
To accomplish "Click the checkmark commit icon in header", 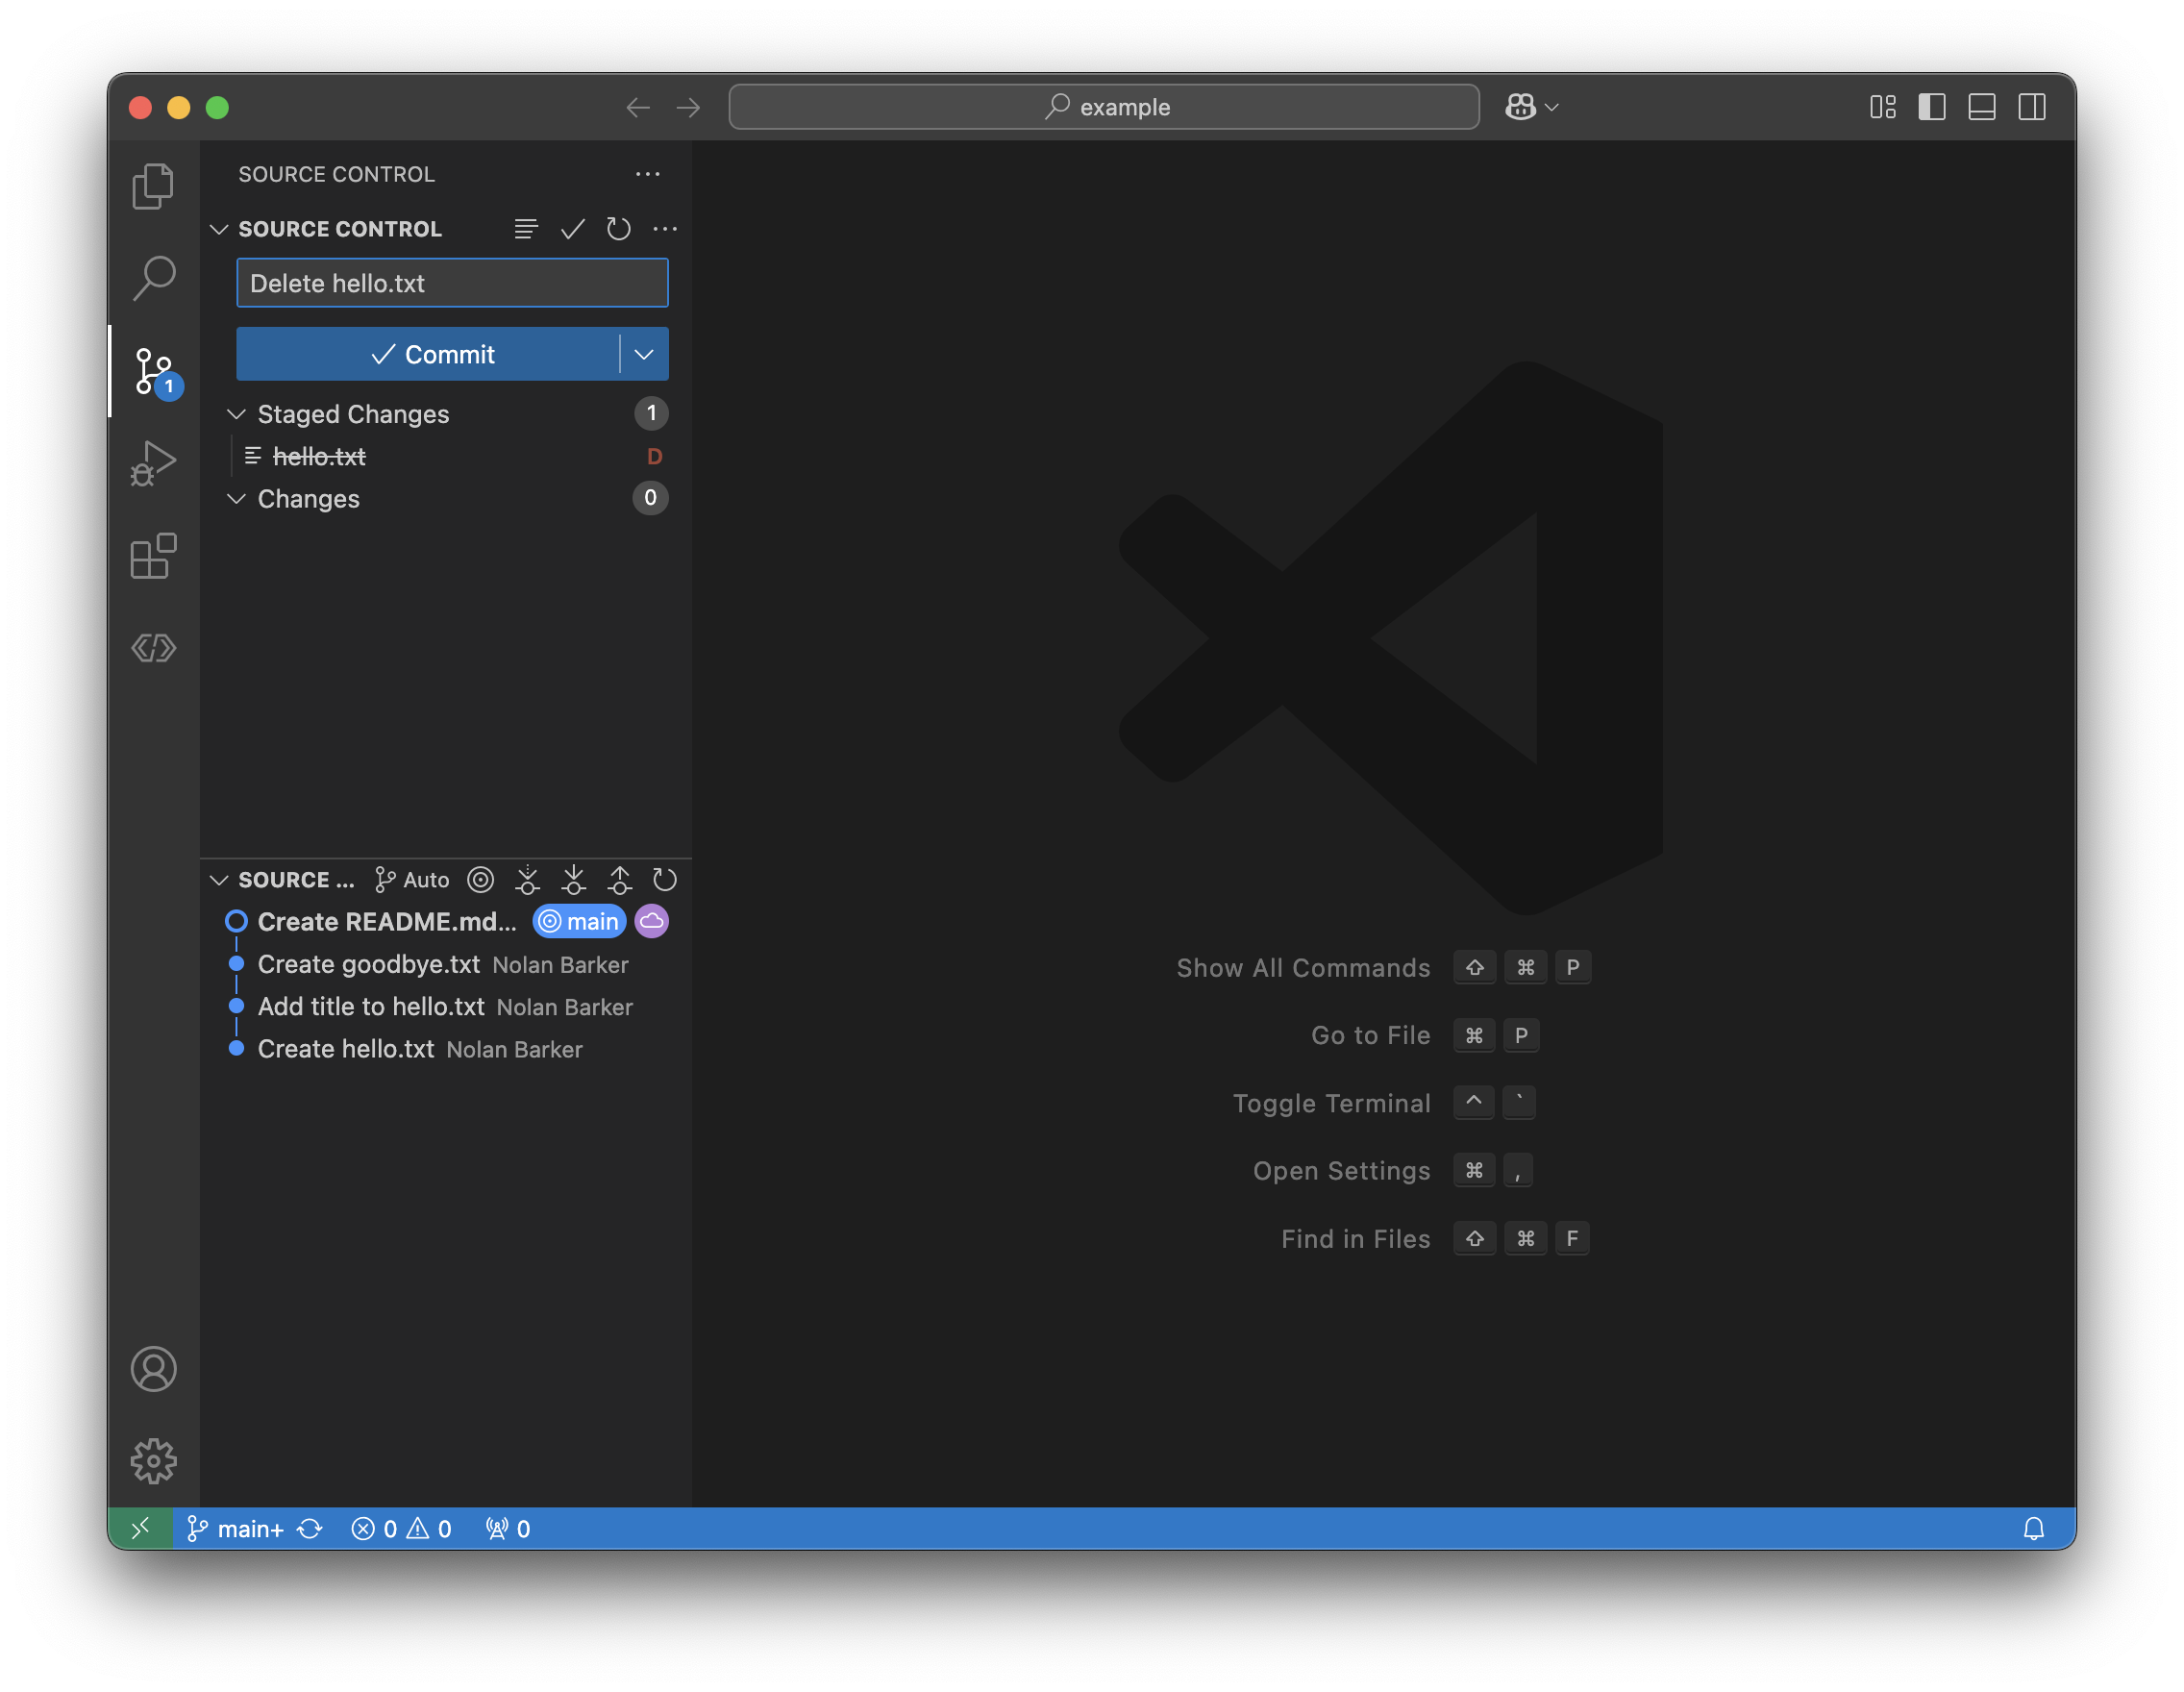I will click(x=573, y=229).
